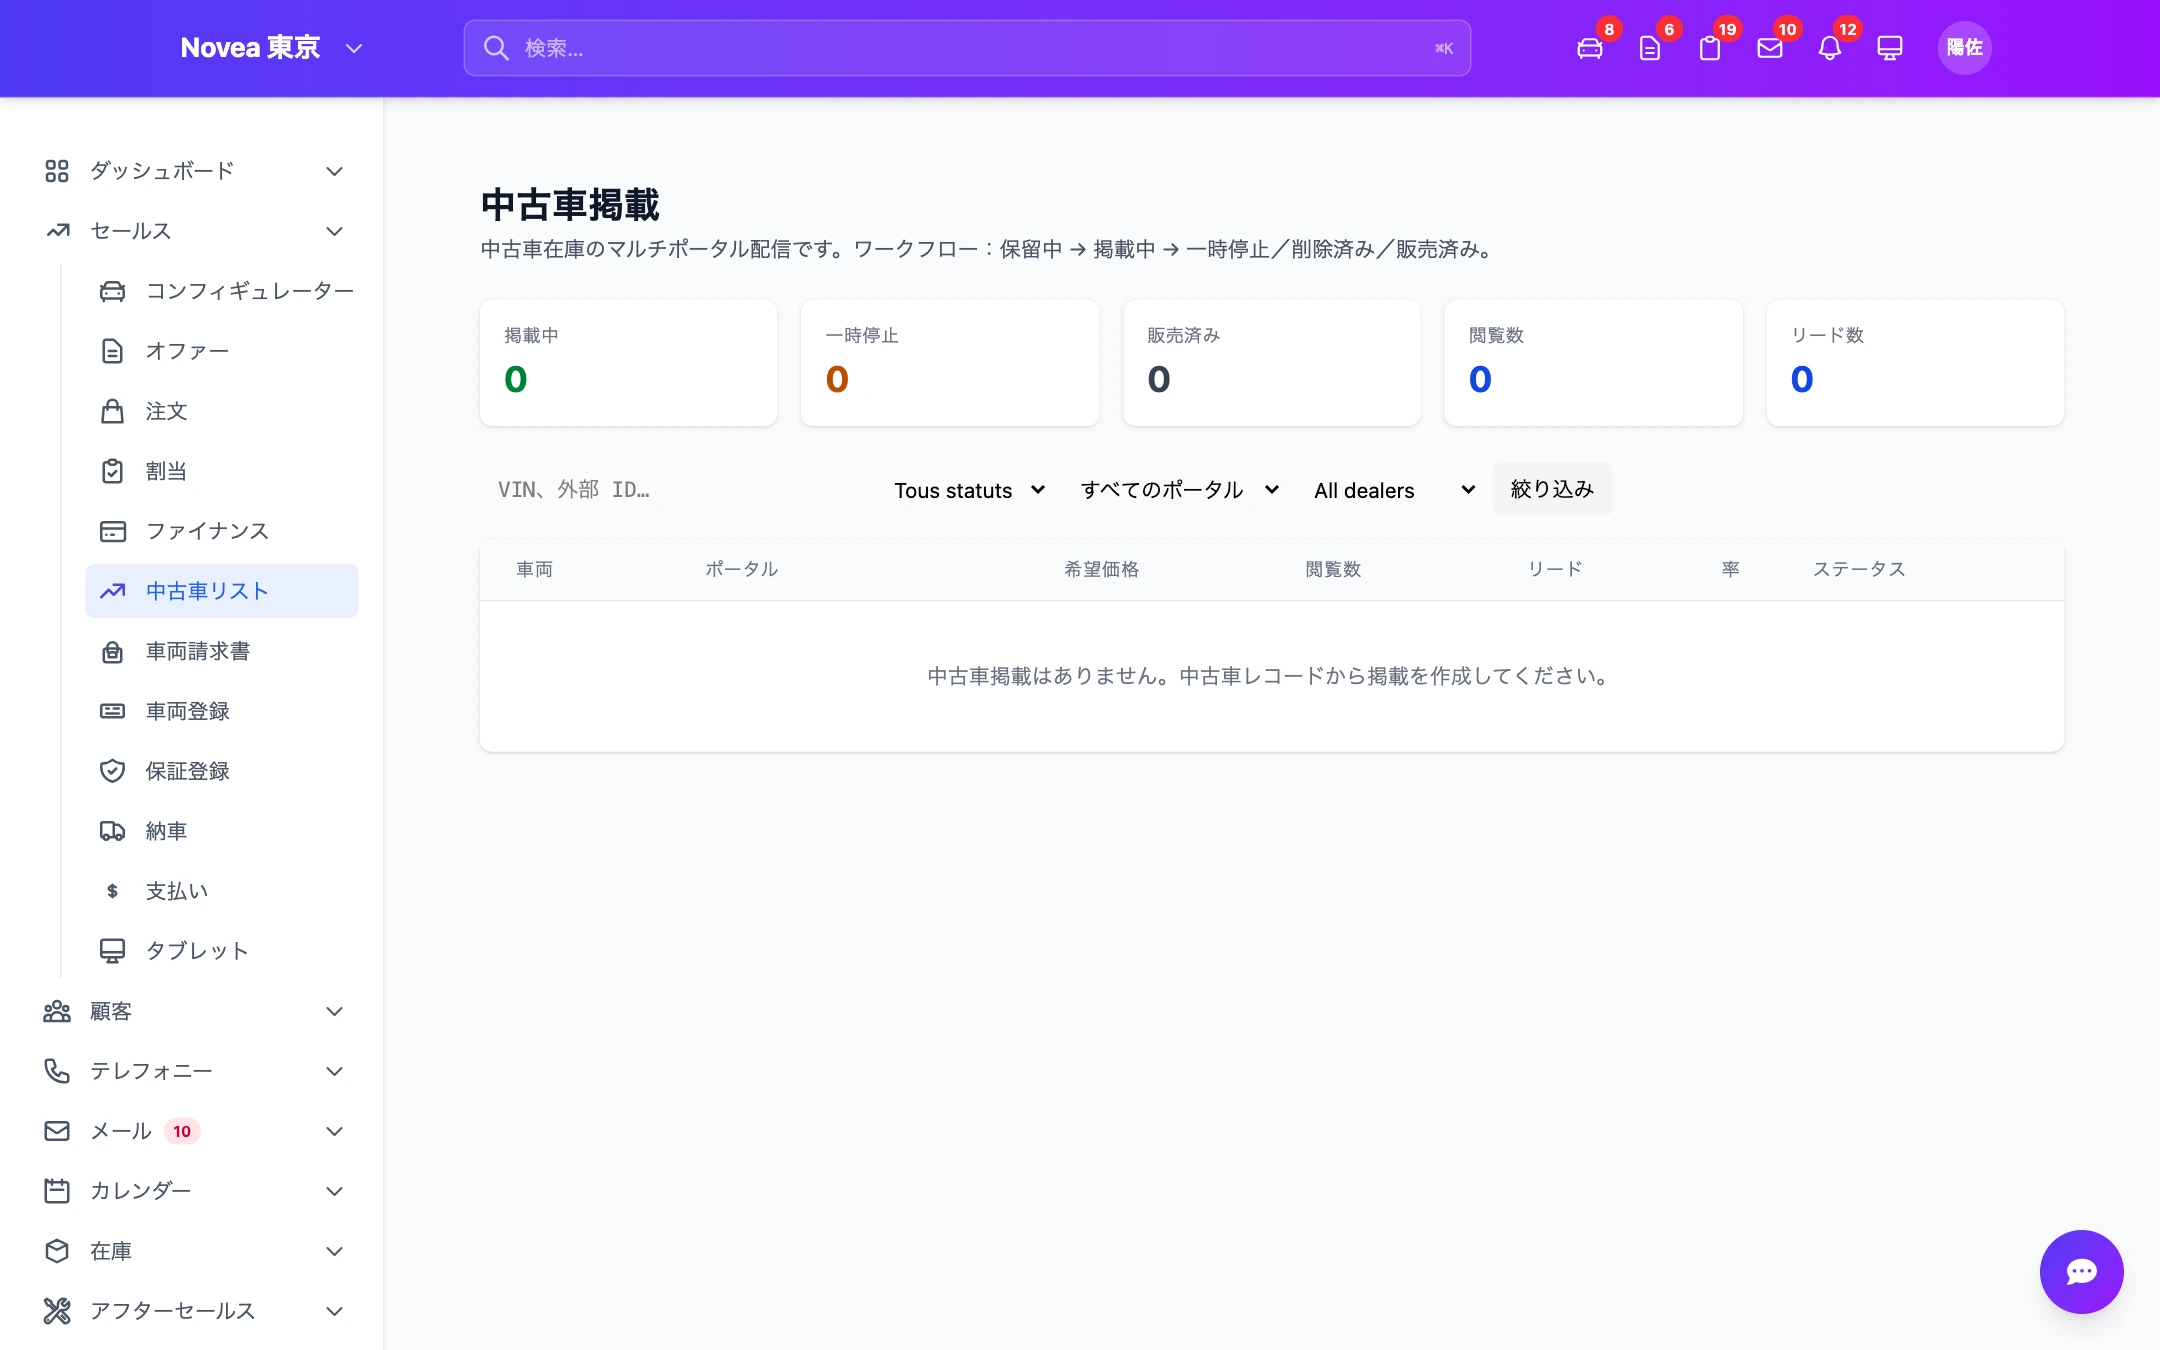Expand the 顧客 section chevron
This screenshot has height=1350, width=2160.
point(335,1011)
